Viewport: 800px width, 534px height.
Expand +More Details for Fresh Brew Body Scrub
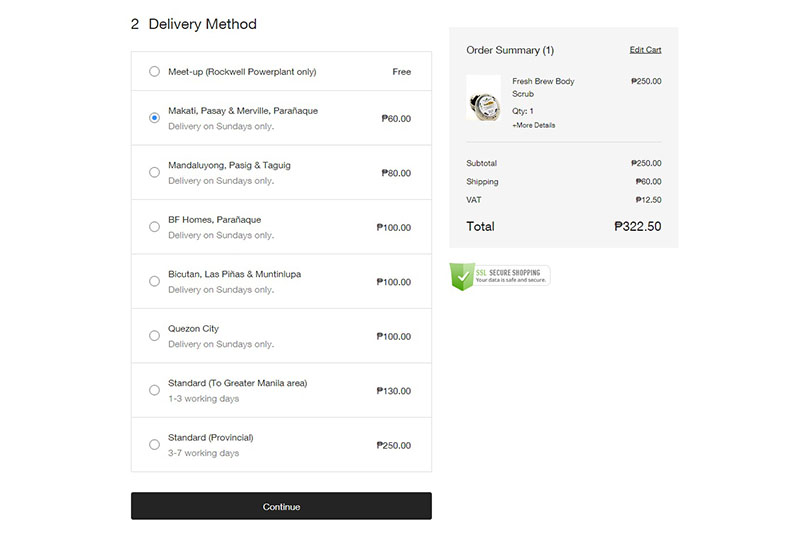(534, 125)
